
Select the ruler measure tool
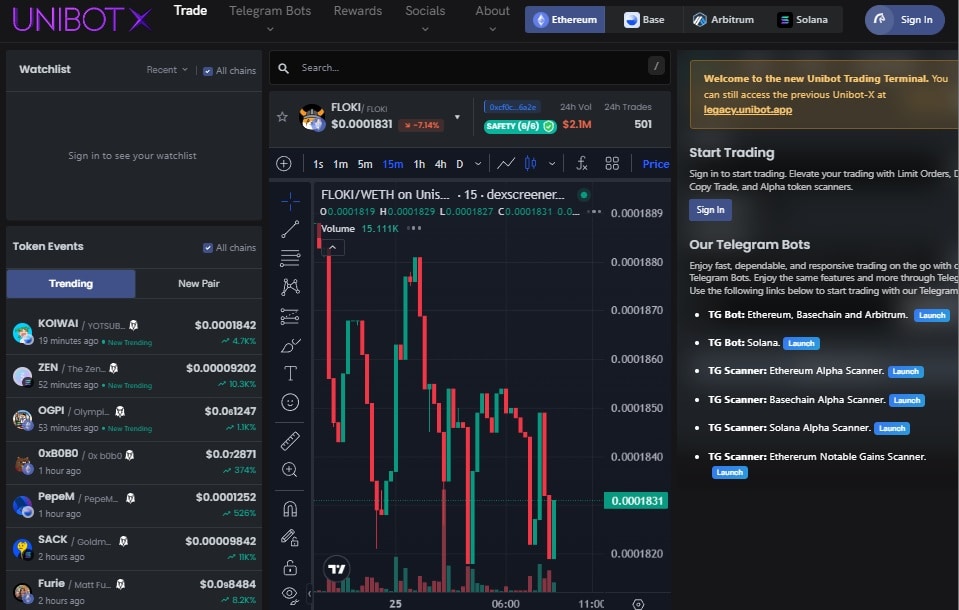click(x=290, y=441)
